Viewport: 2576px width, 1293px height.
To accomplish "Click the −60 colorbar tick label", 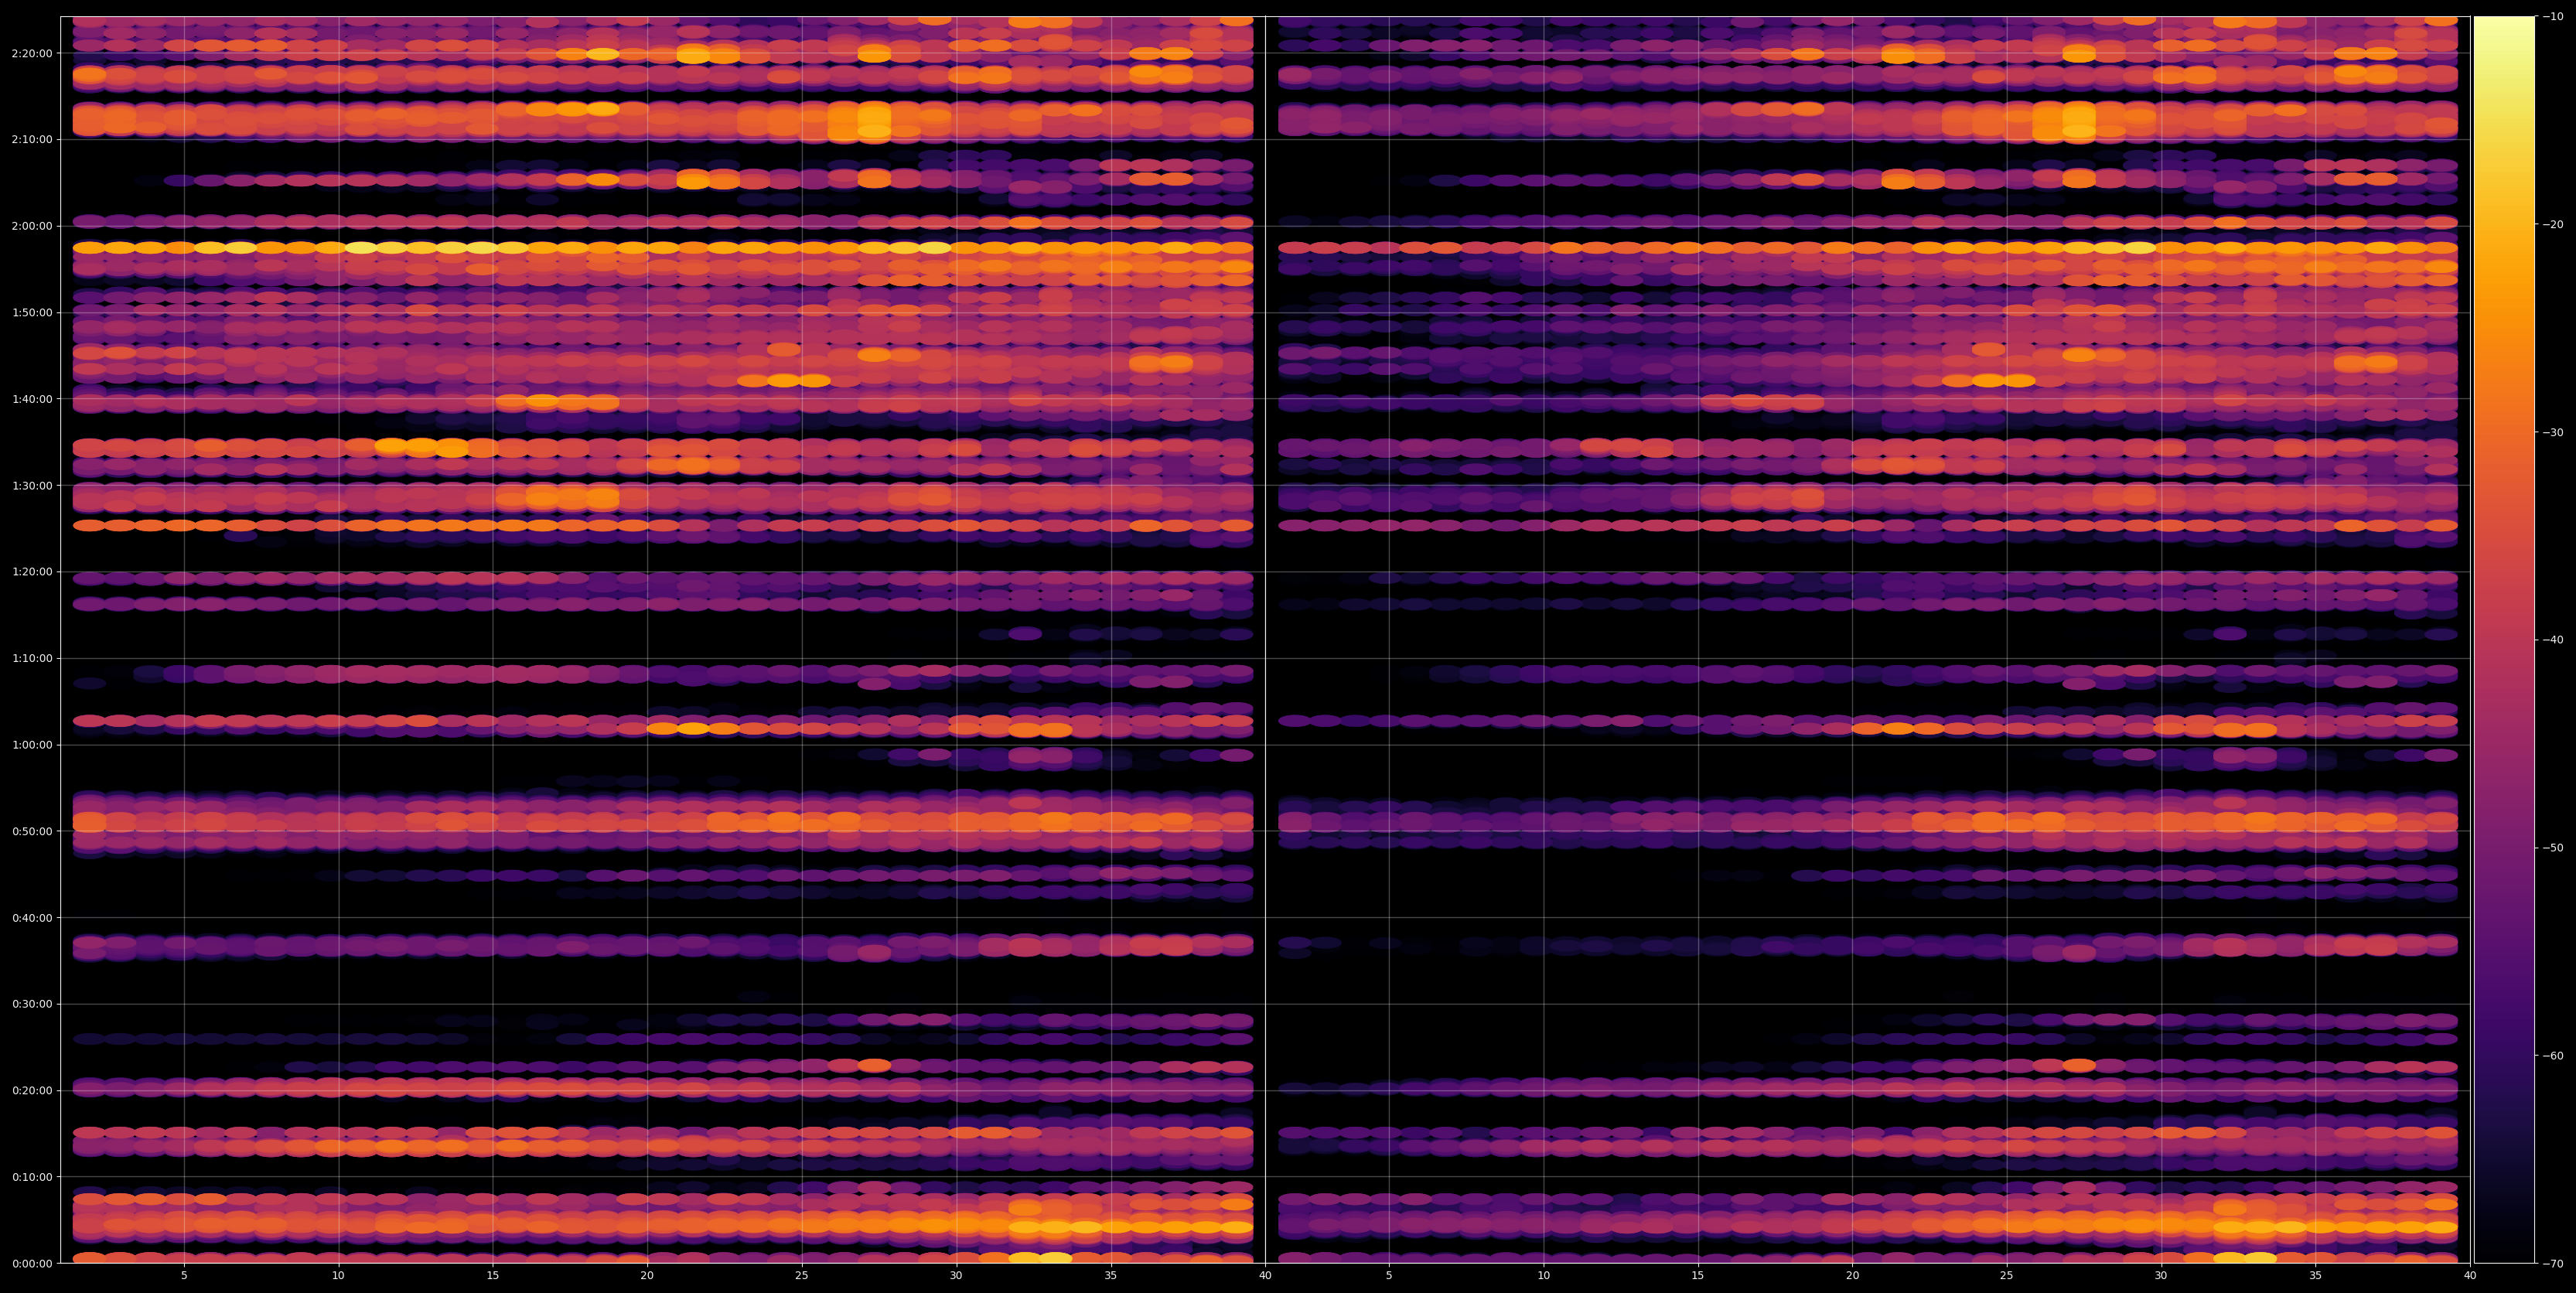I will coord(2552,1055).
